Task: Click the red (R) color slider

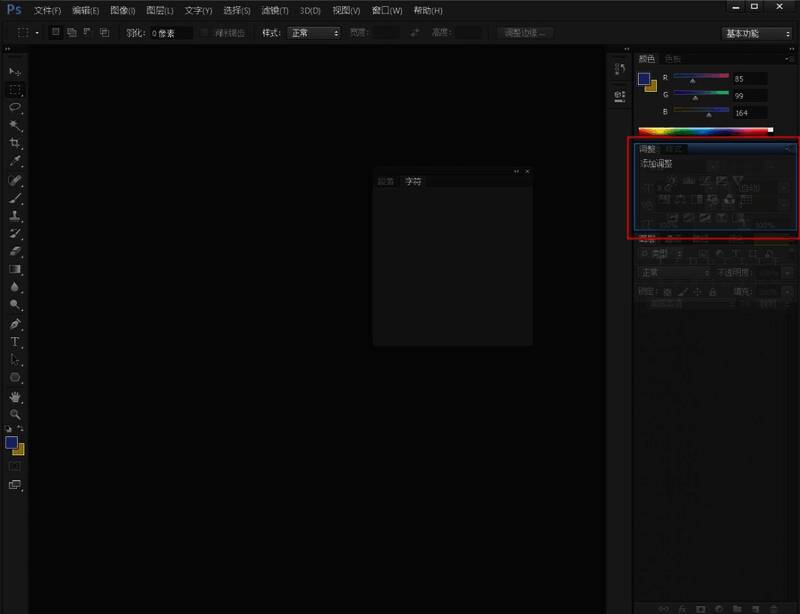Action: [x=700, y=77]
